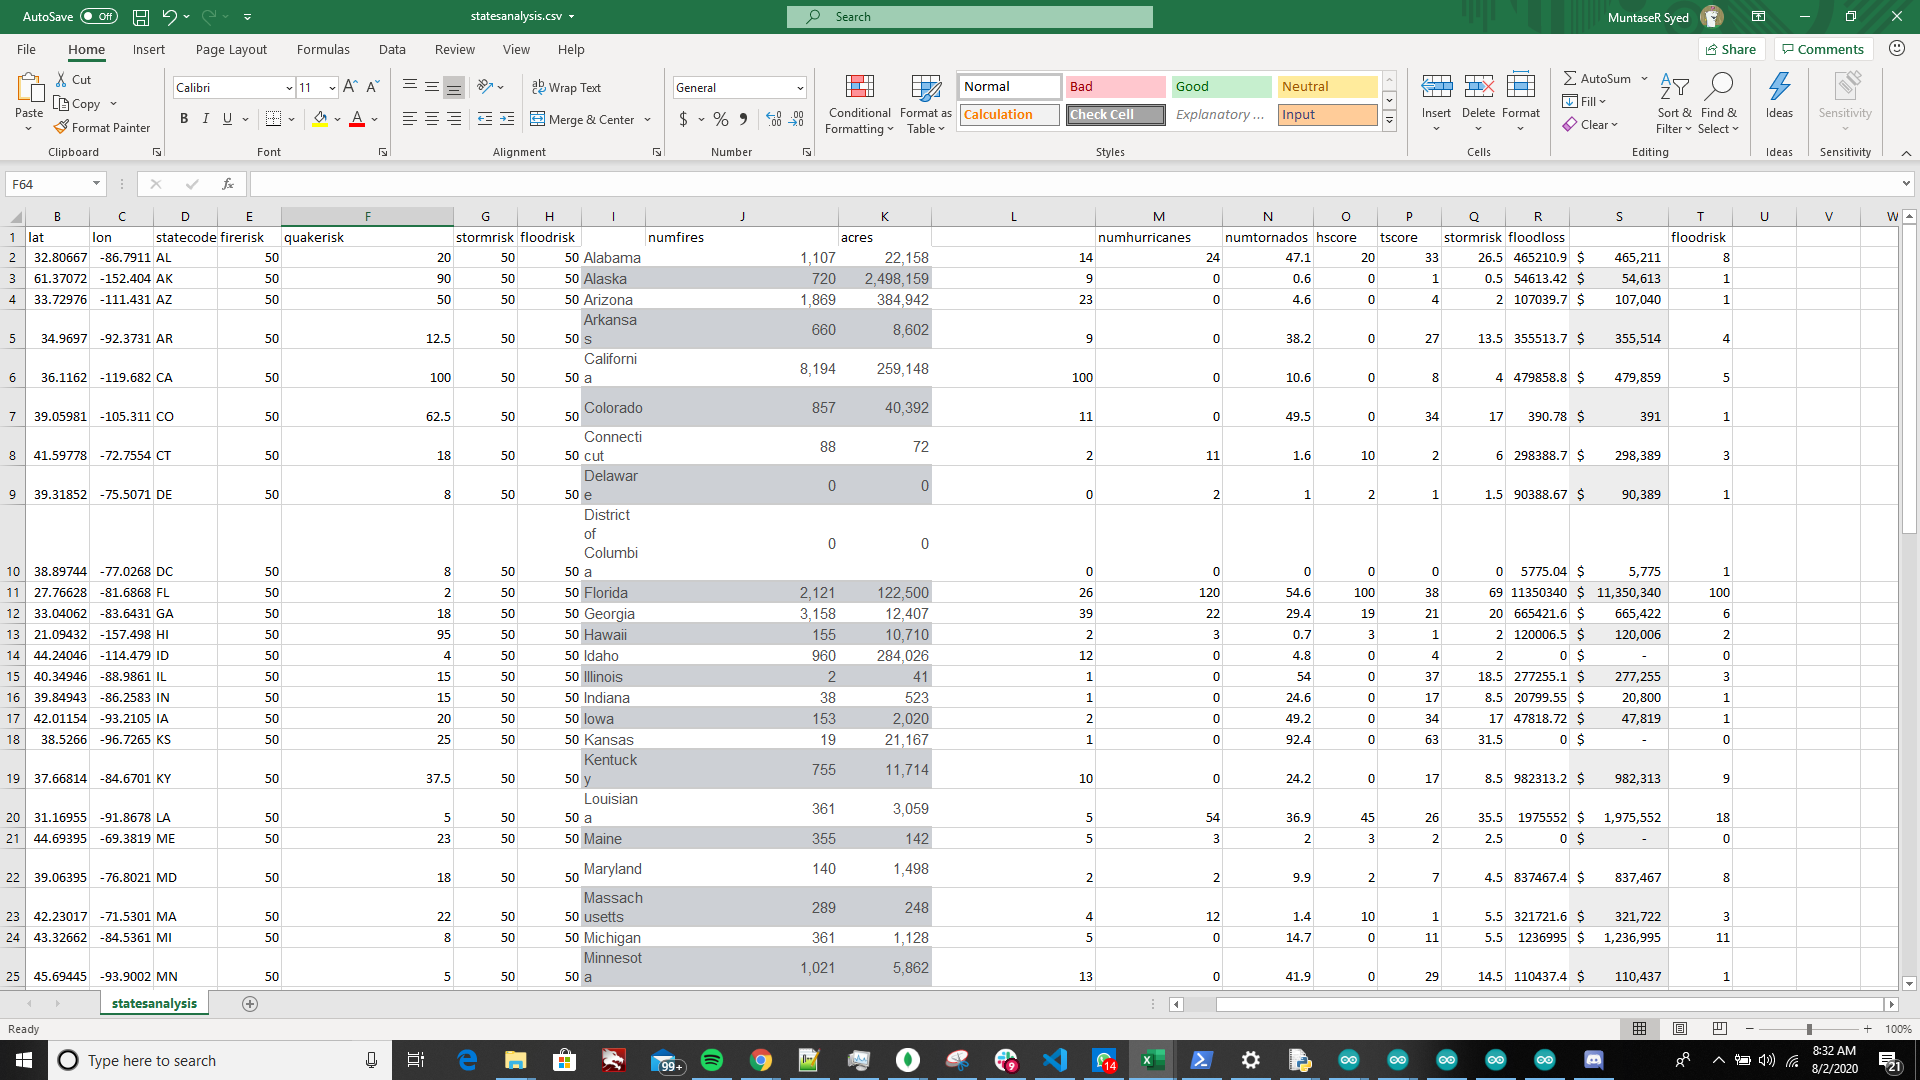Click the Share button
The height and width of the screenshot is (1080, 1920).
point(1730,49)
